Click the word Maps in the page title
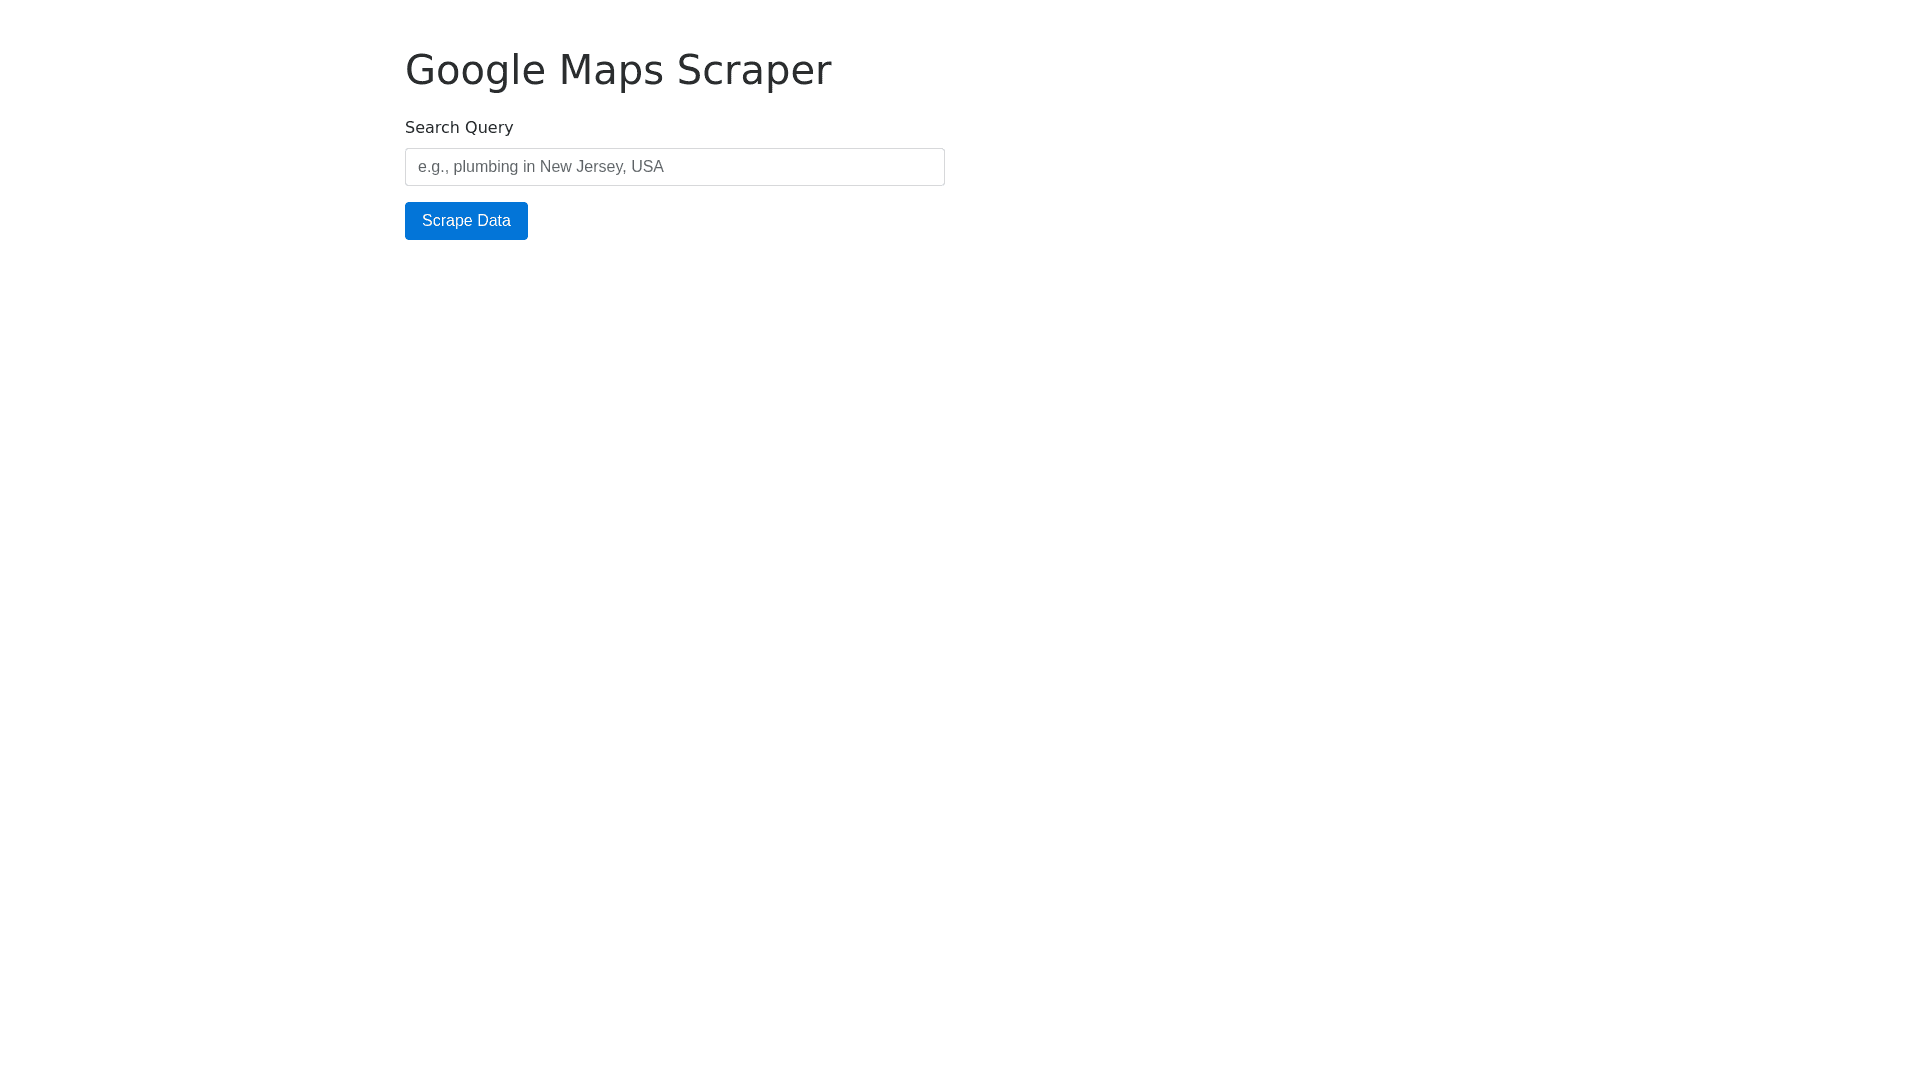Screen dimensions: 1920x1080 [611, 70]
